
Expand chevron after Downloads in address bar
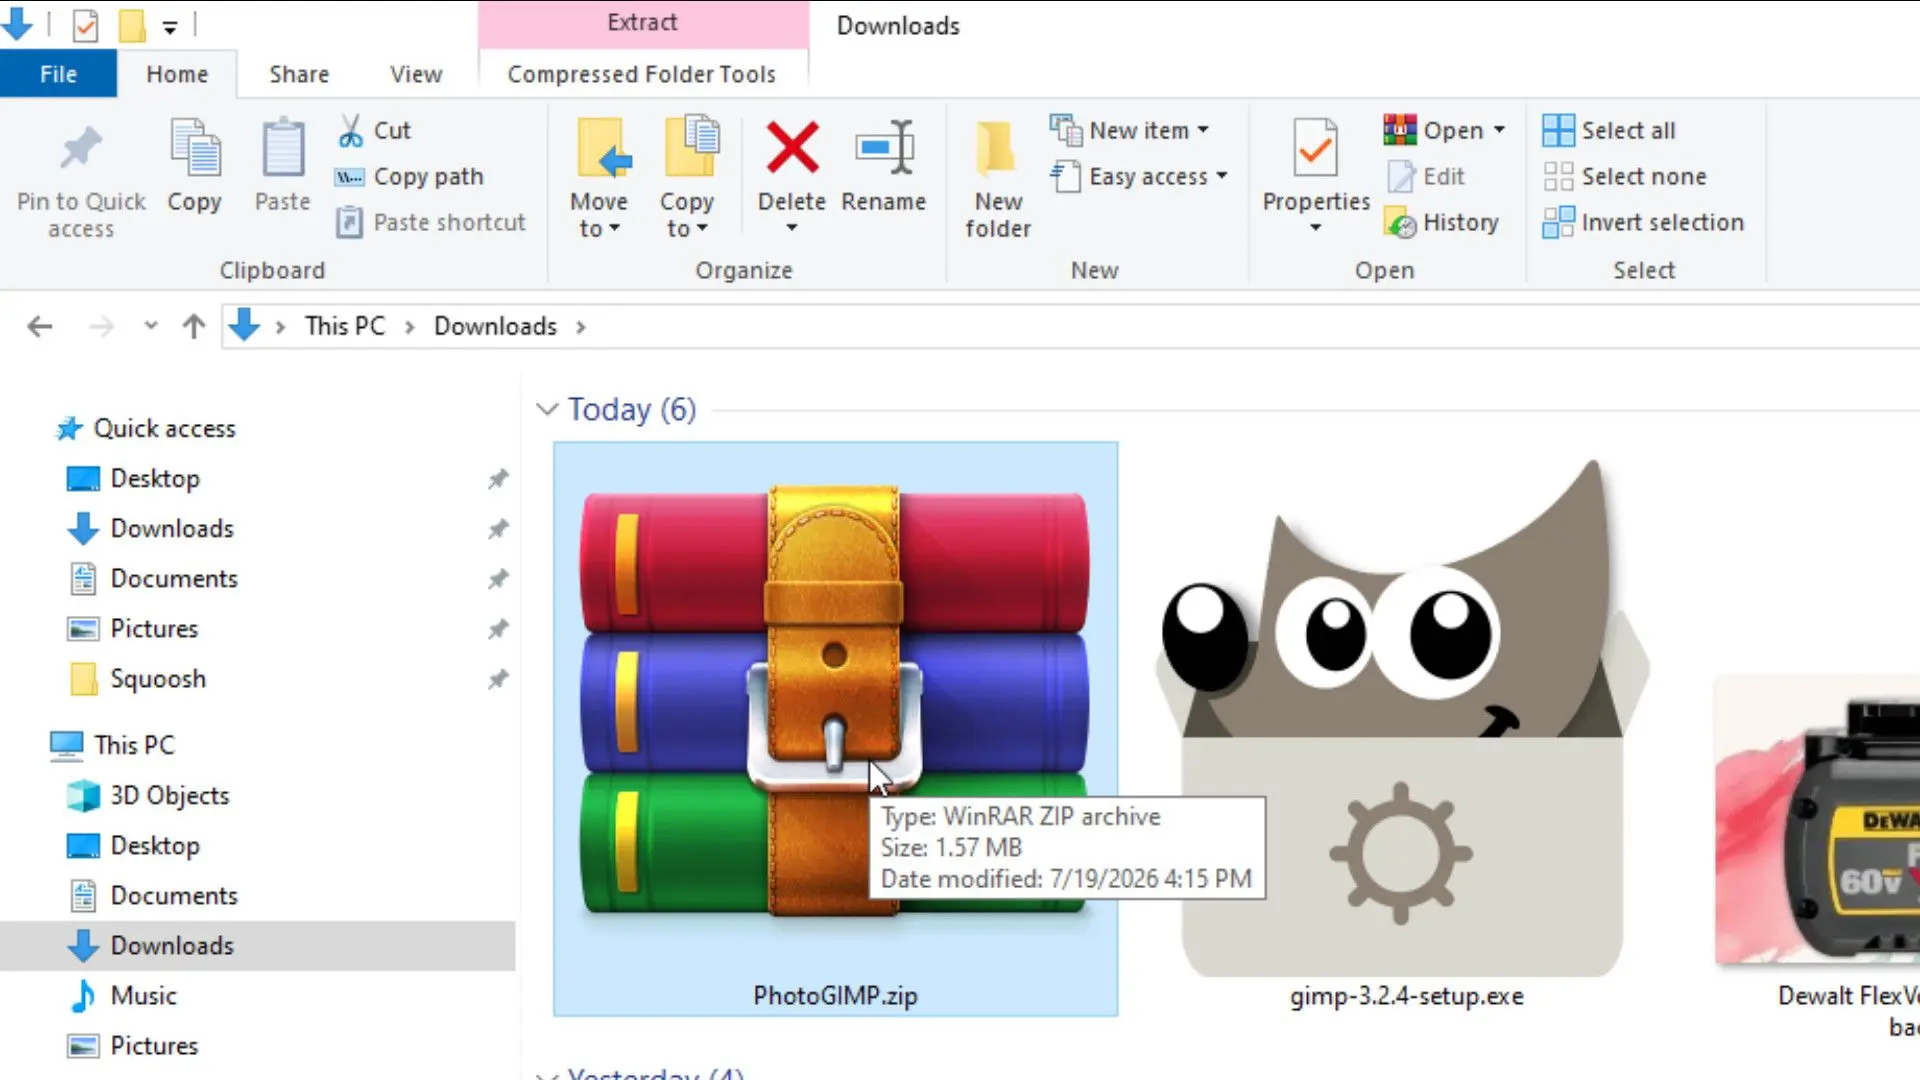coord(581,327)
